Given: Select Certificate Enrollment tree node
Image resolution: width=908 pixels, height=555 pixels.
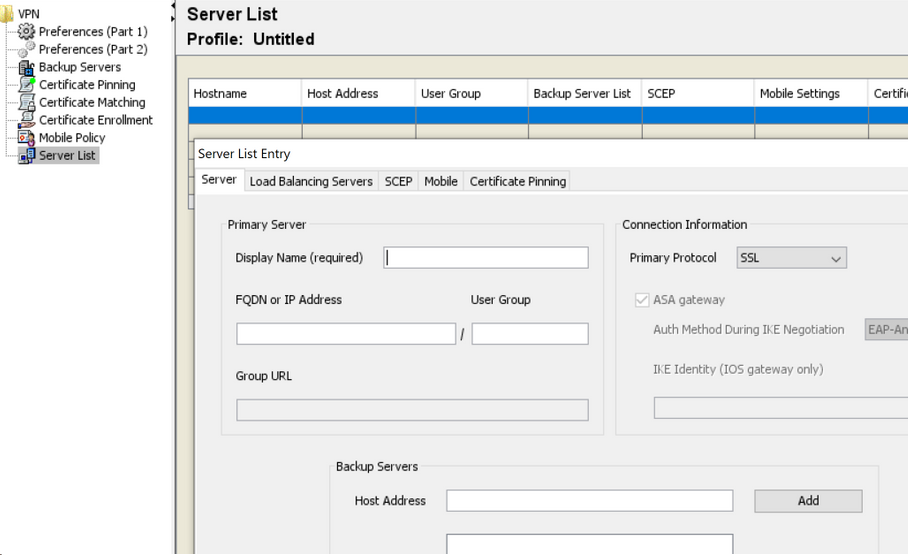Looking at the screenshot, I should [96, 120].
